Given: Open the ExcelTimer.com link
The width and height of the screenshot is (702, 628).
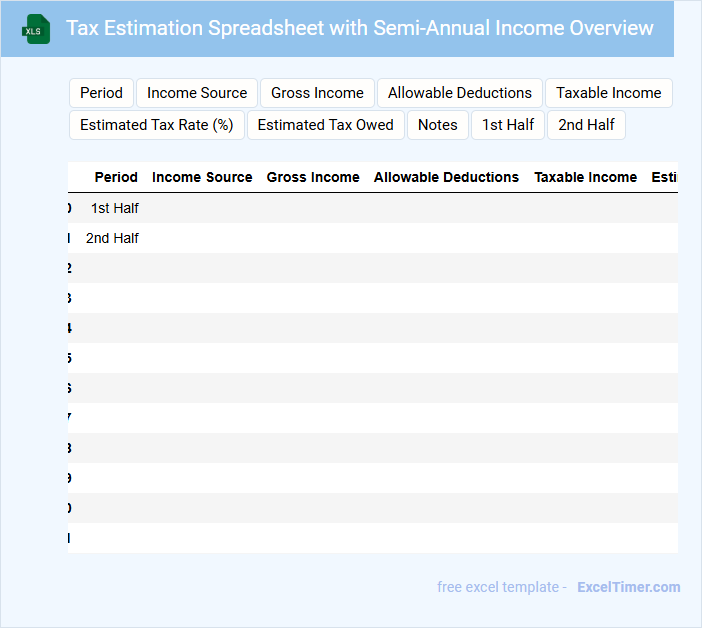Looking at the screenshot, I should 628,587.
